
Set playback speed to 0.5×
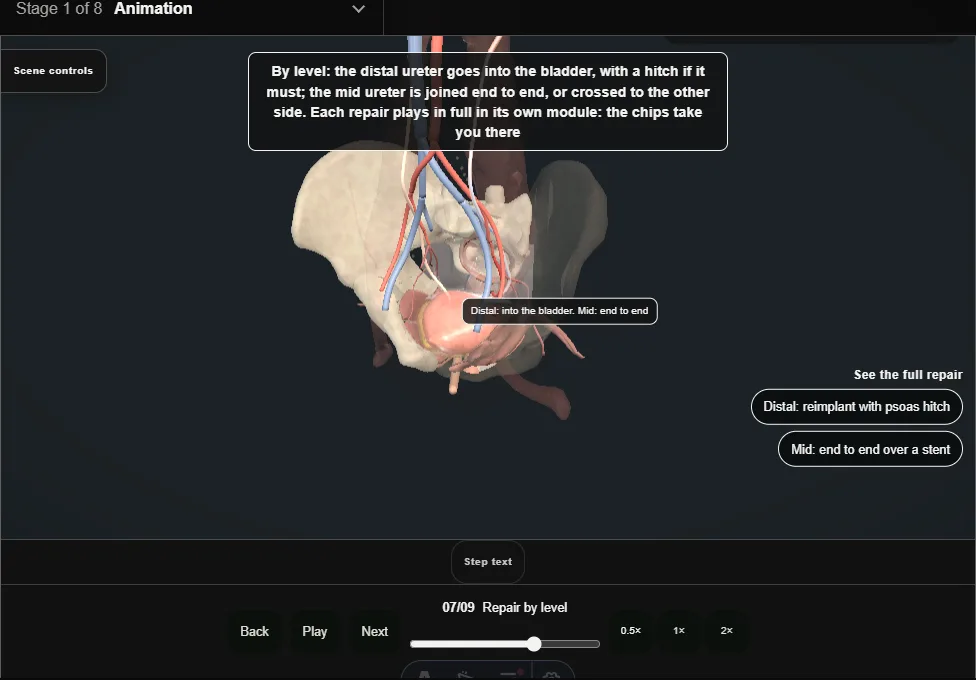click(631, 631)
